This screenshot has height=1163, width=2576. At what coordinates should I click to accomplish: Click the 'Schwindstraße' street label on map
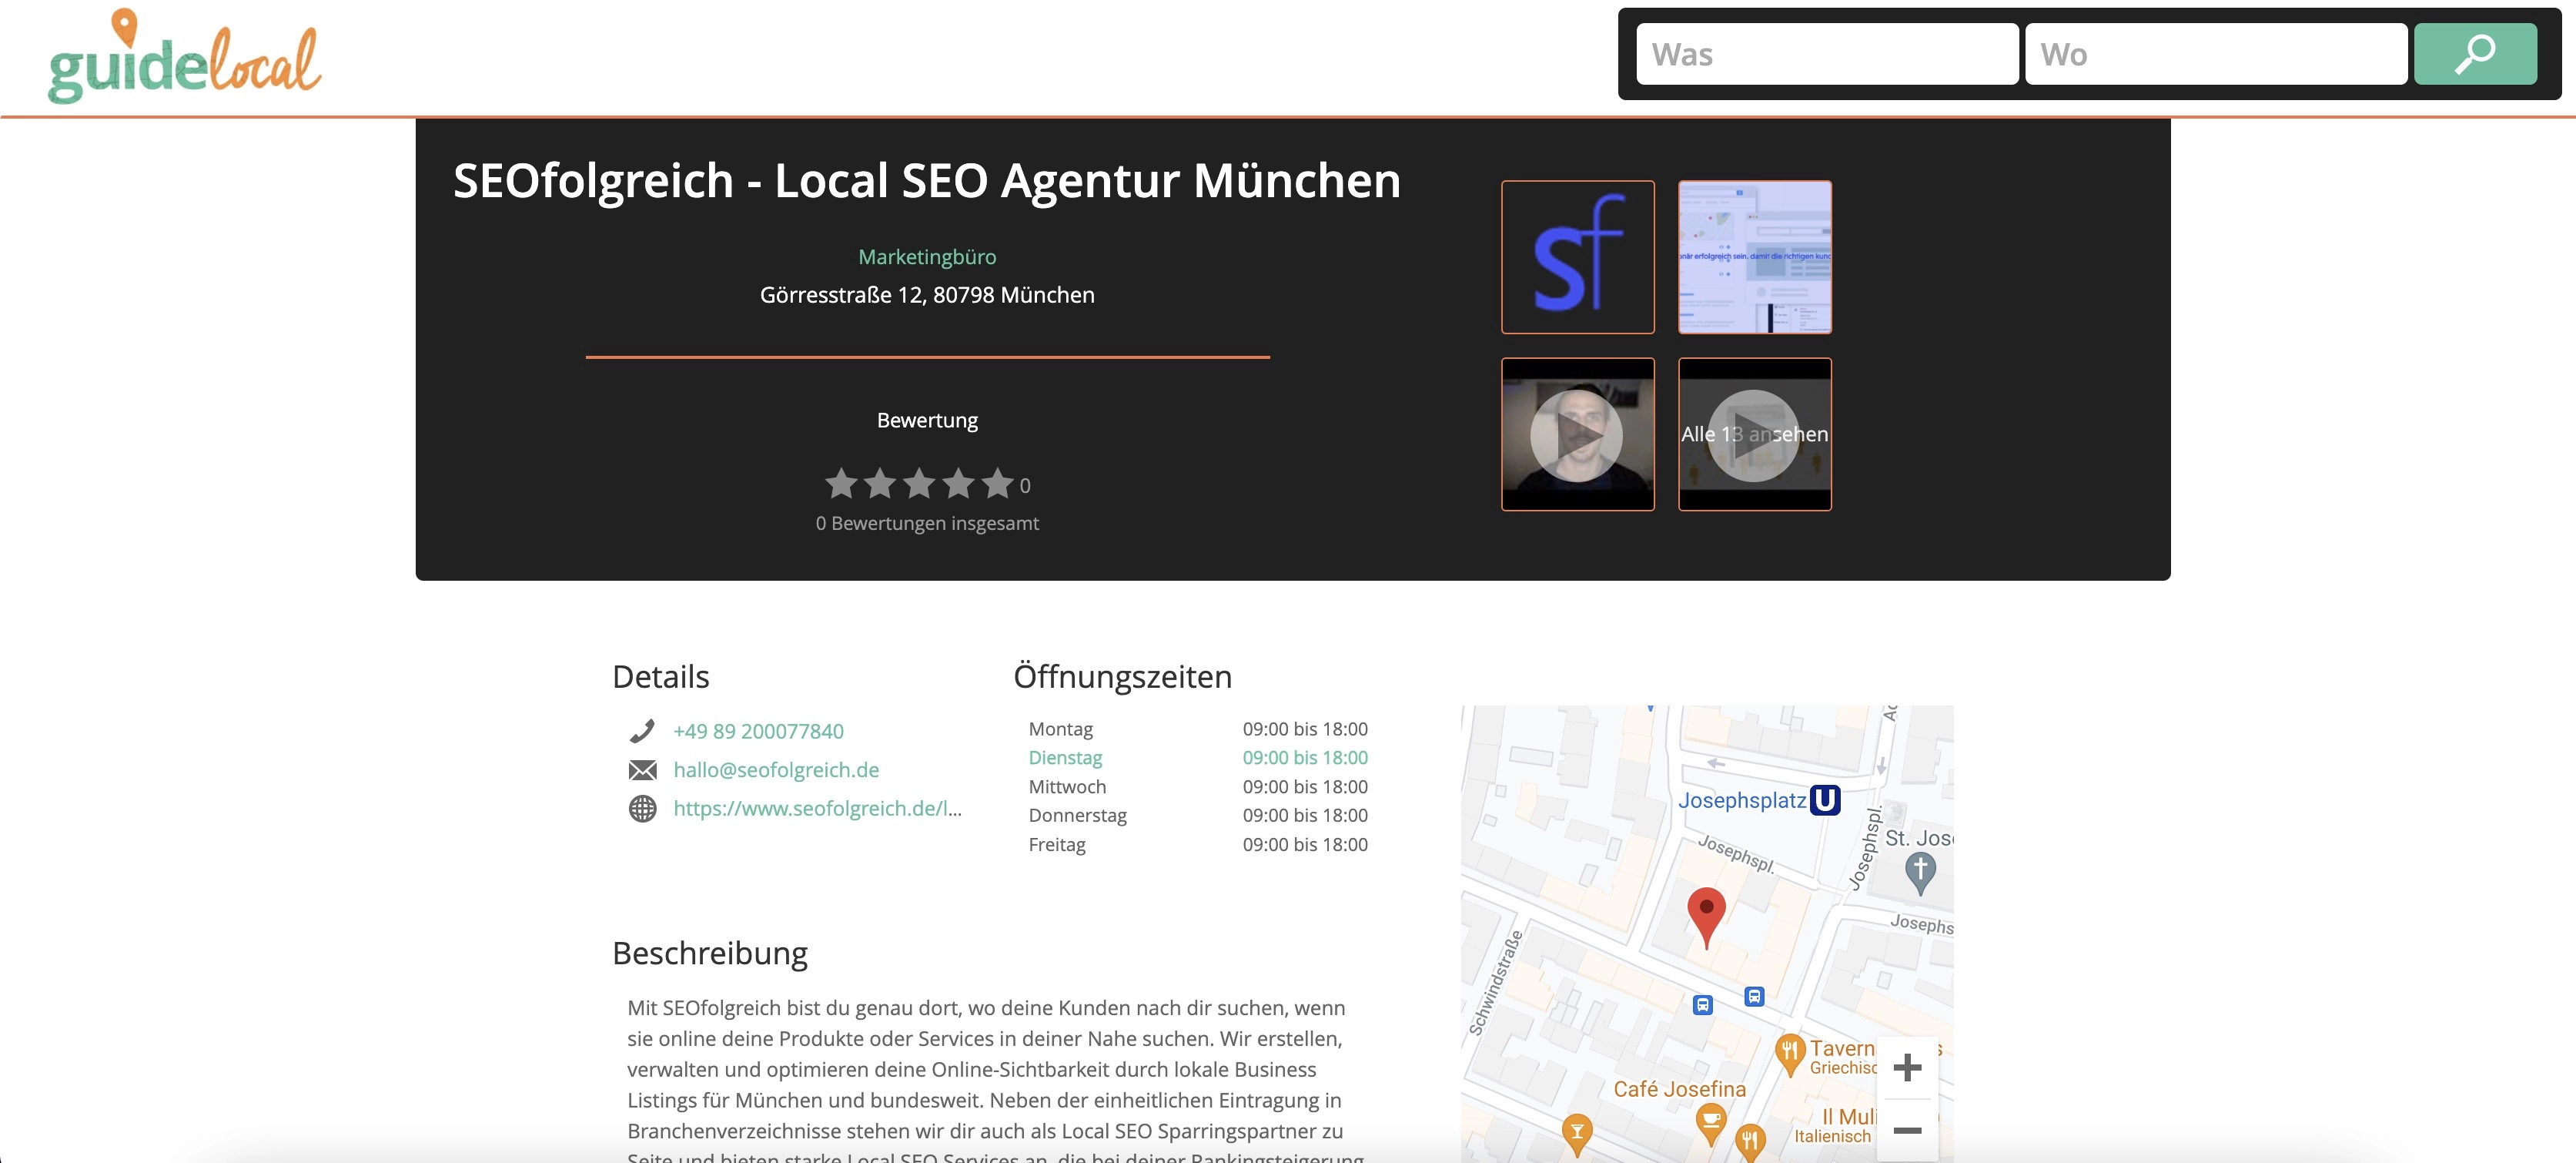tap(1496, 983)
